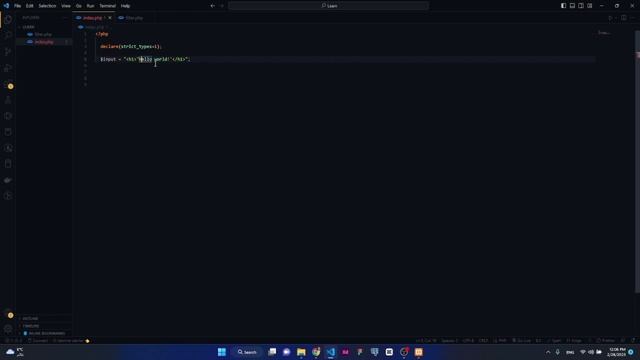Open Chrome from taskbar
This screenshot has height=360, width=640.
(x=316, y=352)
